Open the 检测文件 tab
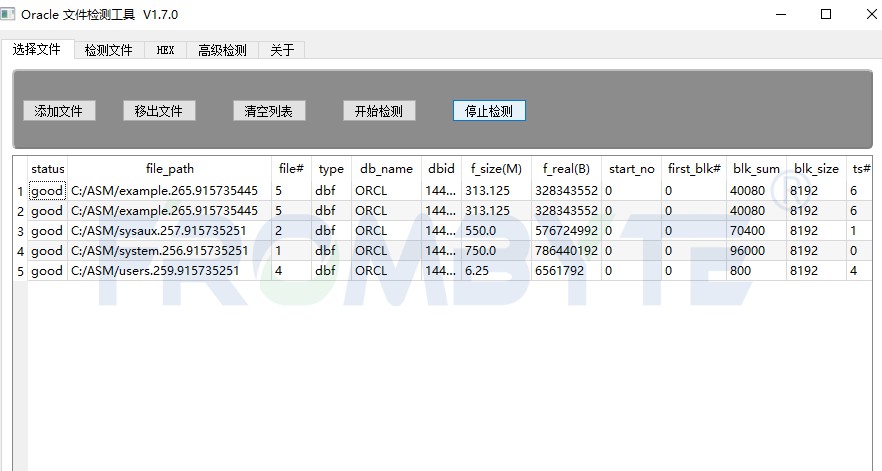Image resolution: width=882 pixels, height=471 pixels. click(109, 51)
